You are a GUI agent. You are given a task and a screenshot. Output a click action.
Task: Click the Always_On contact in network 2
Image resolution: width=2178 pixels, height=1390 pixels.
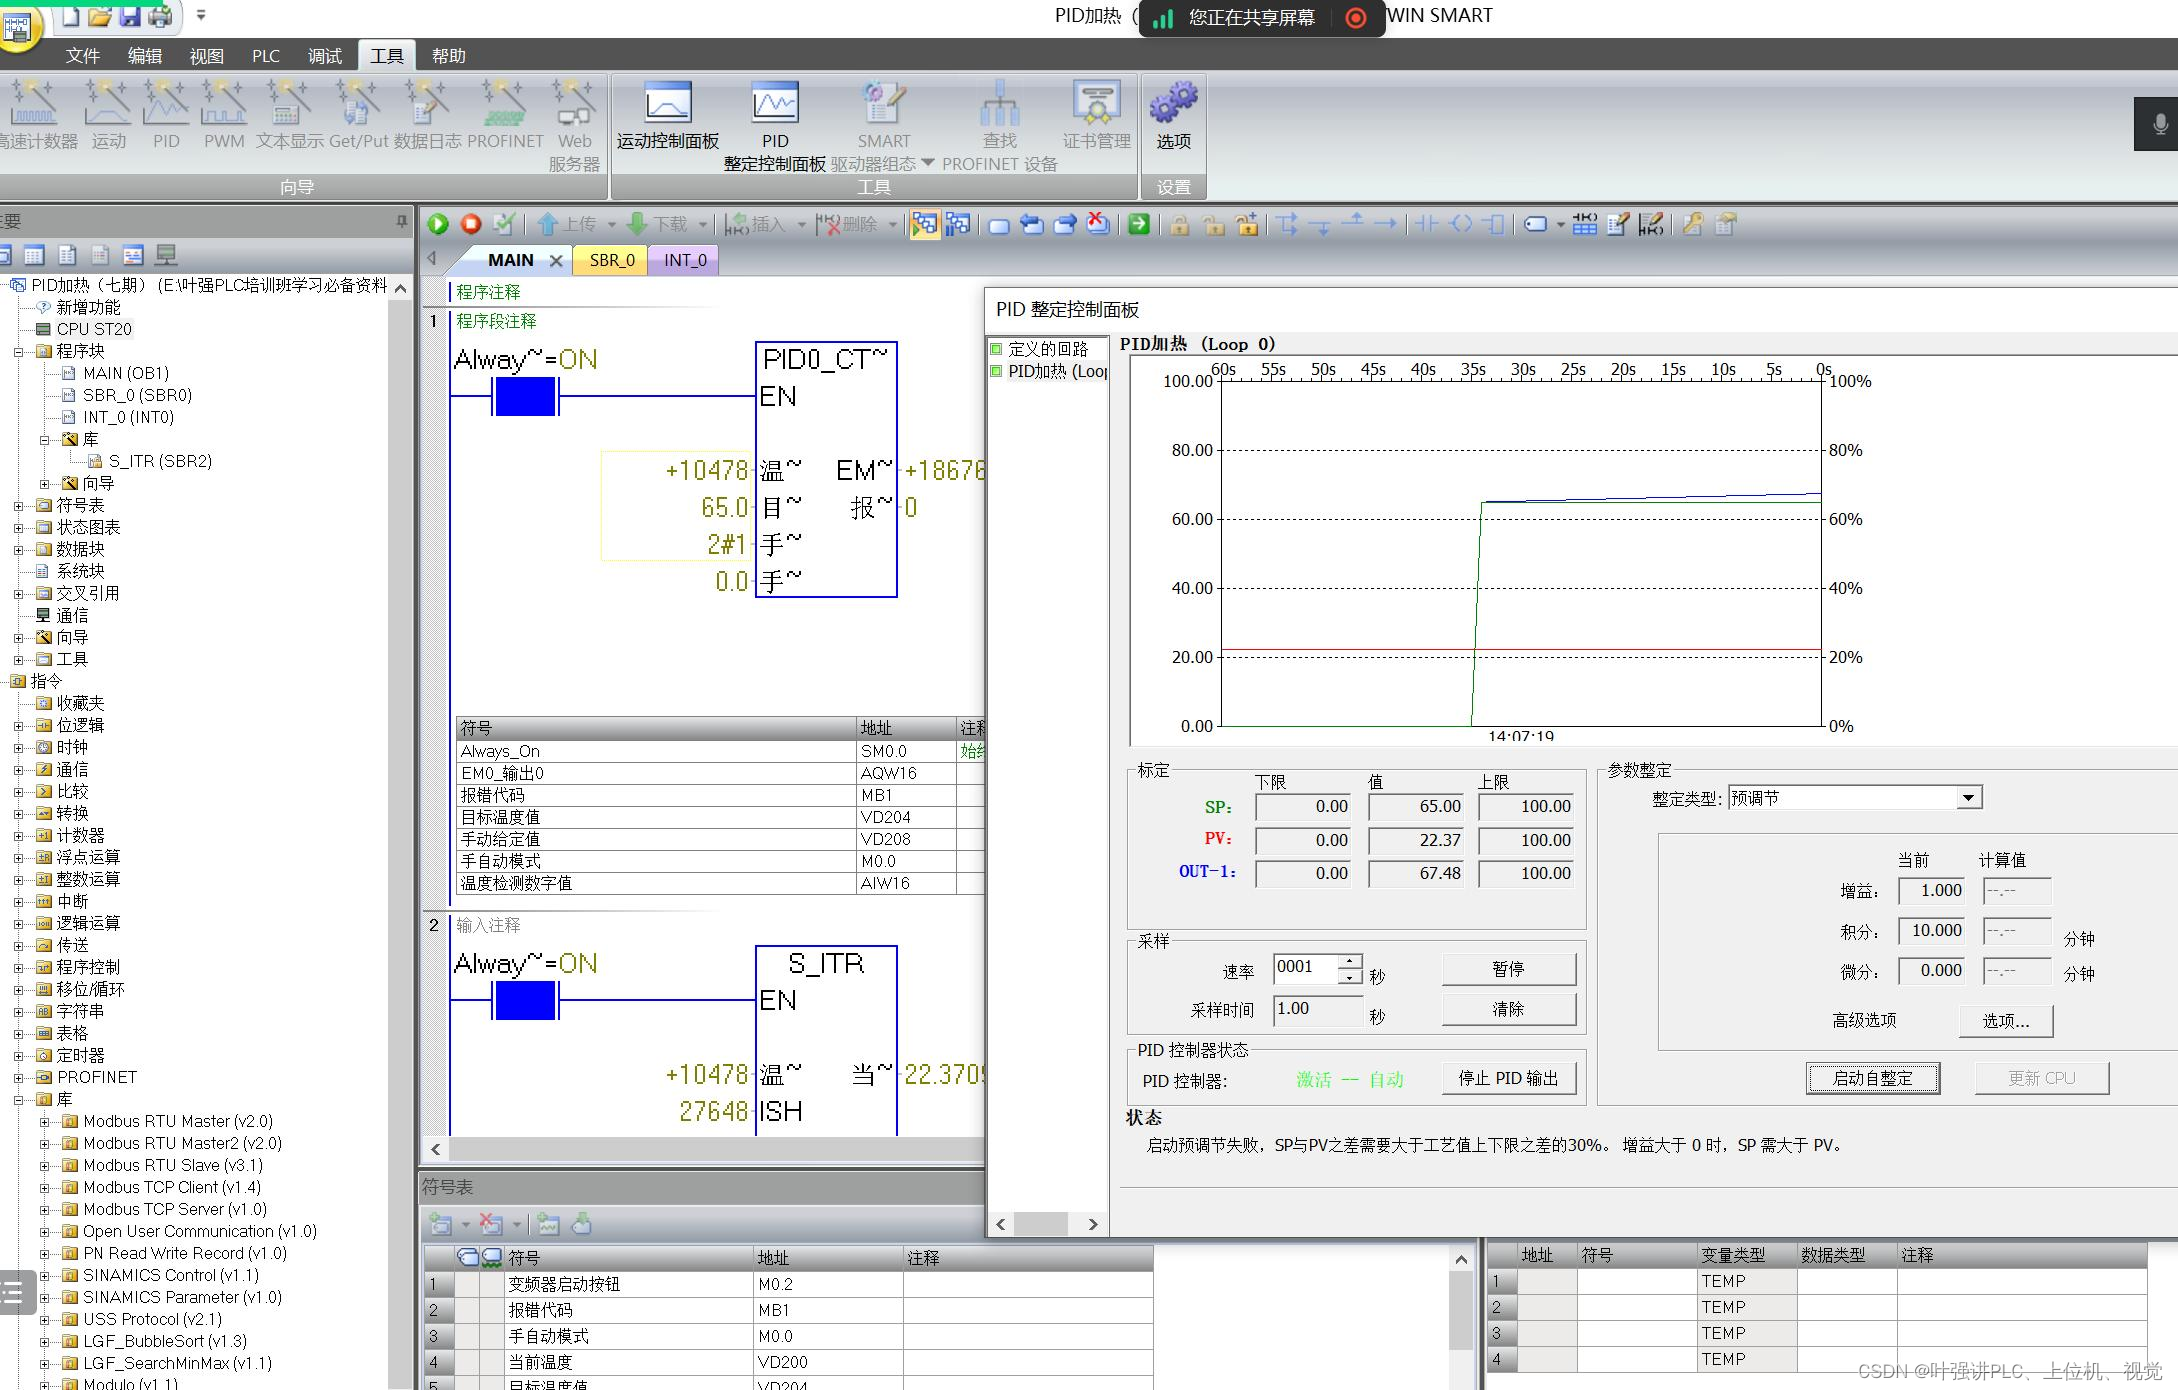pos(525,1000)
